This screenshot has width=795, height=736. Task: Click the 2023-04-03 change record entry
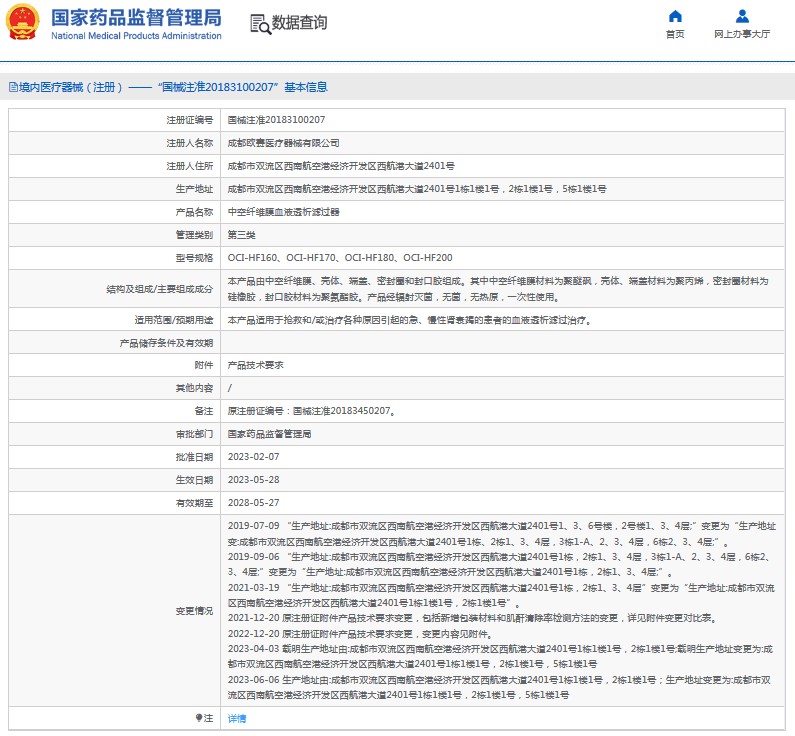point(500,656)
